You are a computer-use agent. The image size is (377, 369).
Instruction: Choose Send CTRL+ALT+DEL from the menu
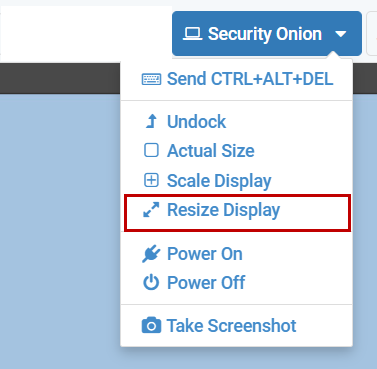(236, 79)
